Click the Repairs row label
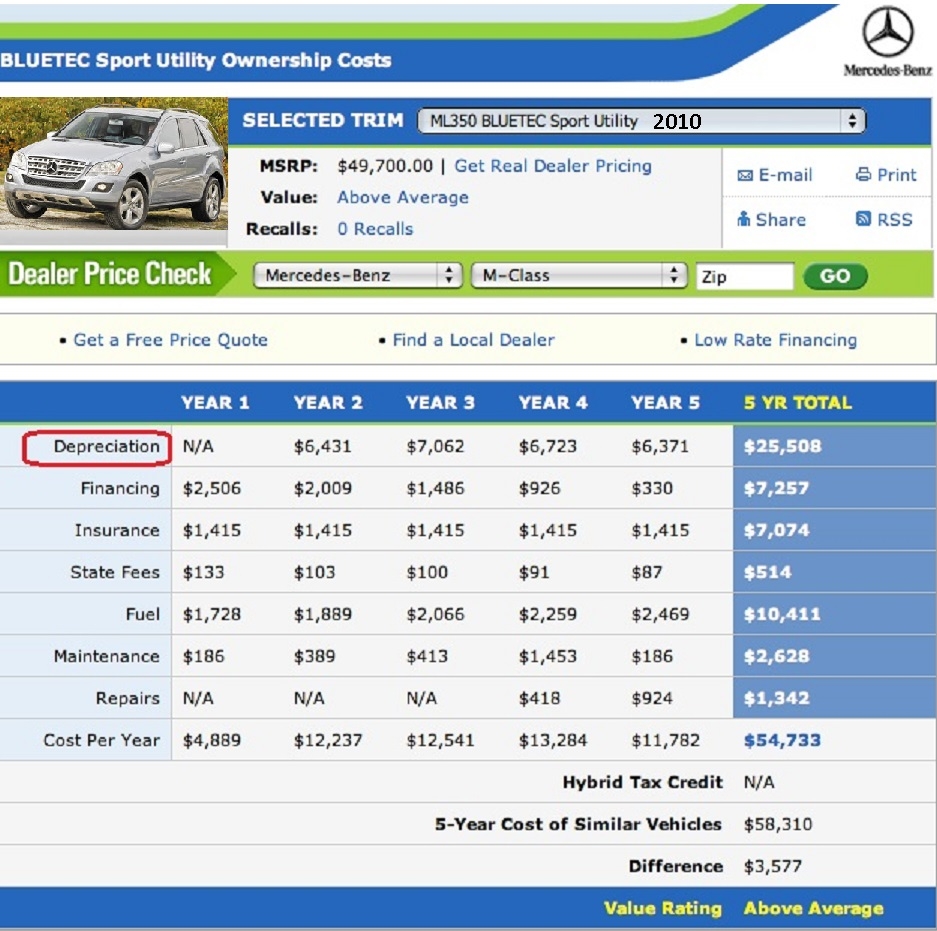 [x=128, y=698]
